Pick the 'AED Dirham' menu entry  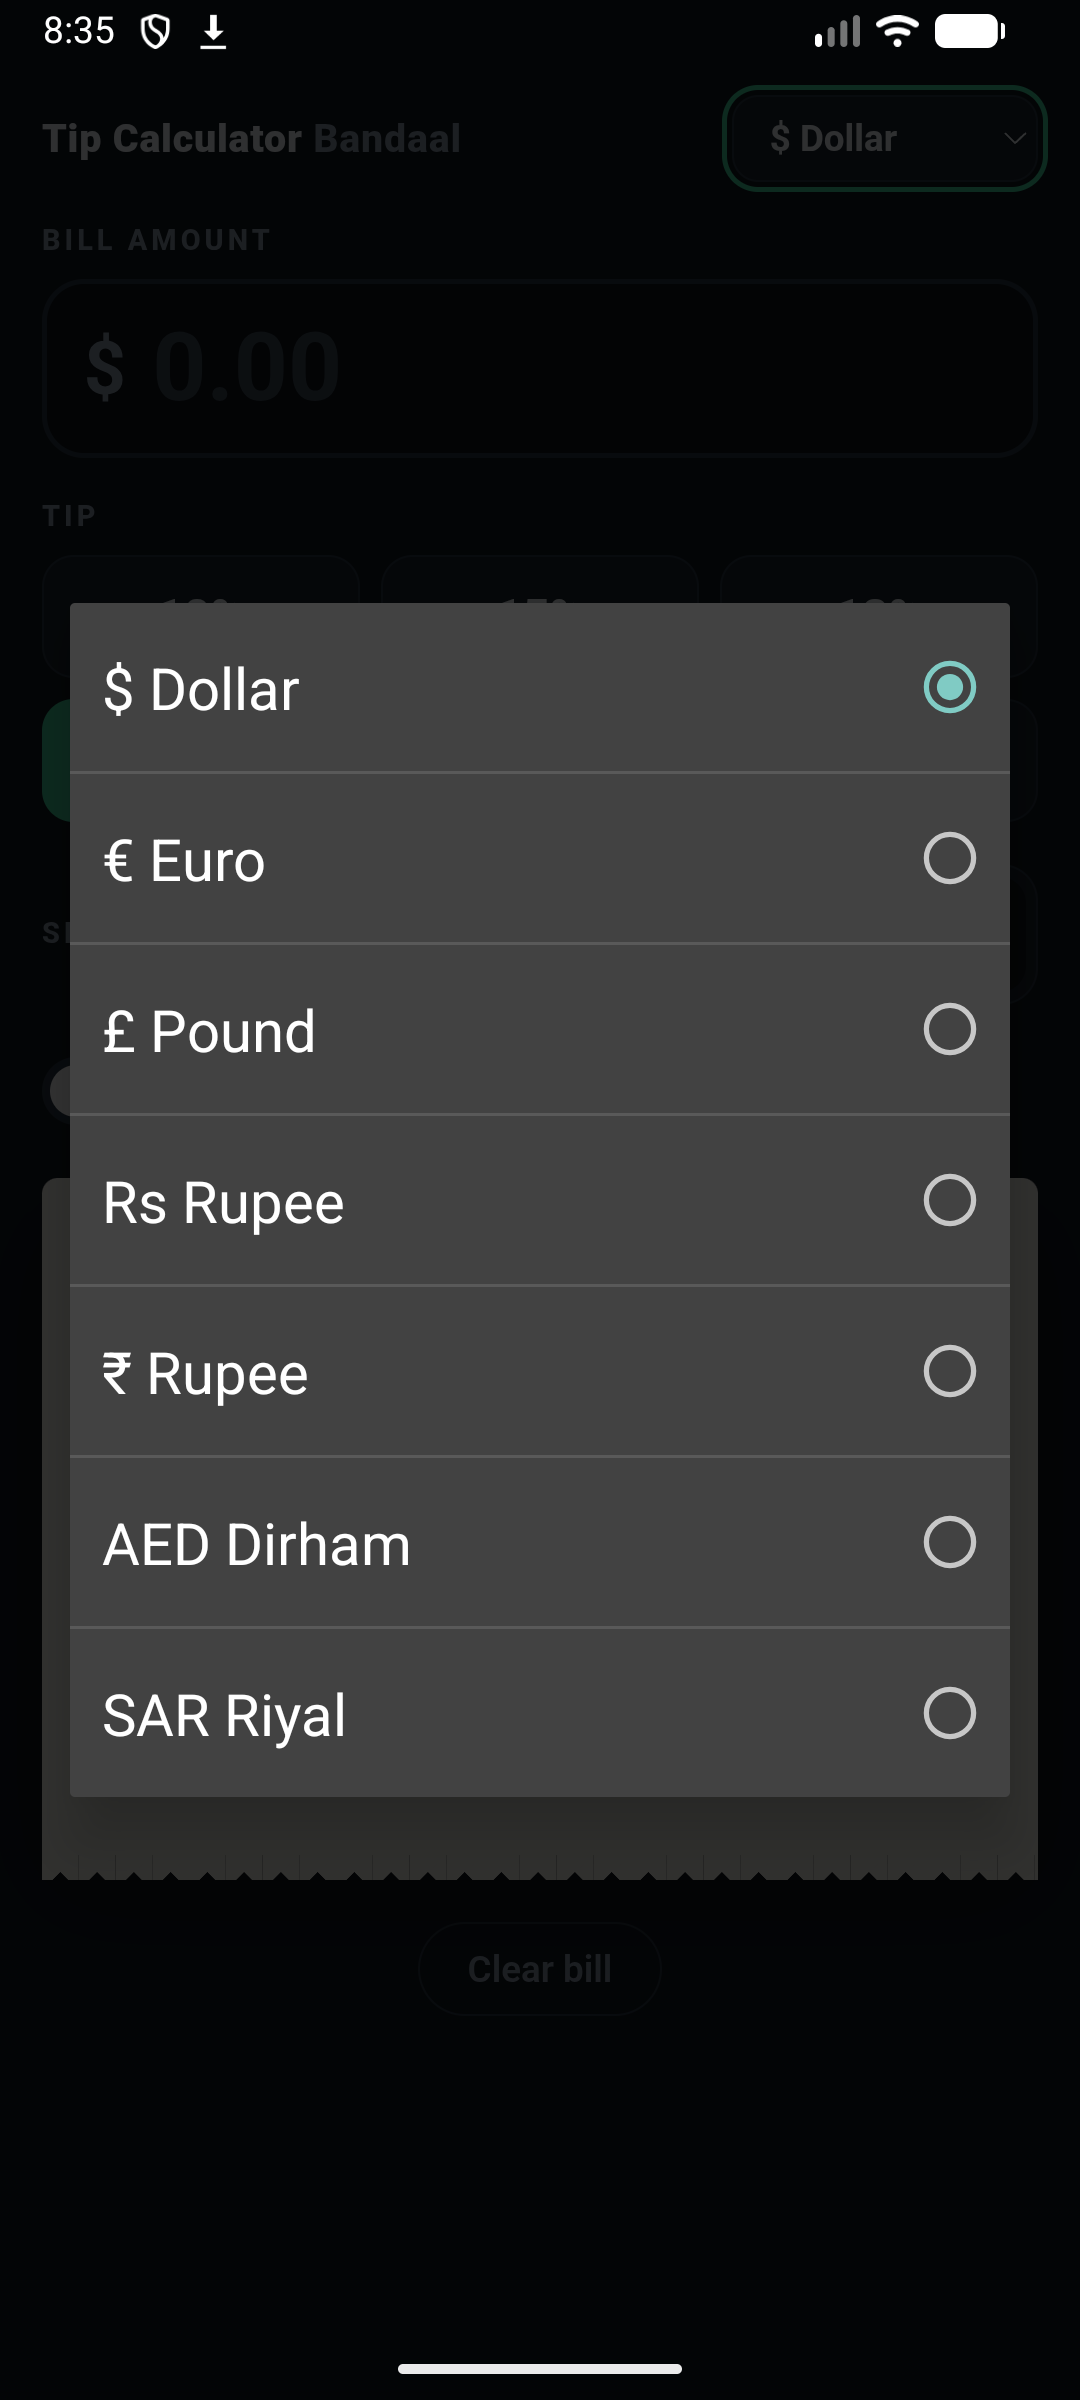coord(540,1543)
